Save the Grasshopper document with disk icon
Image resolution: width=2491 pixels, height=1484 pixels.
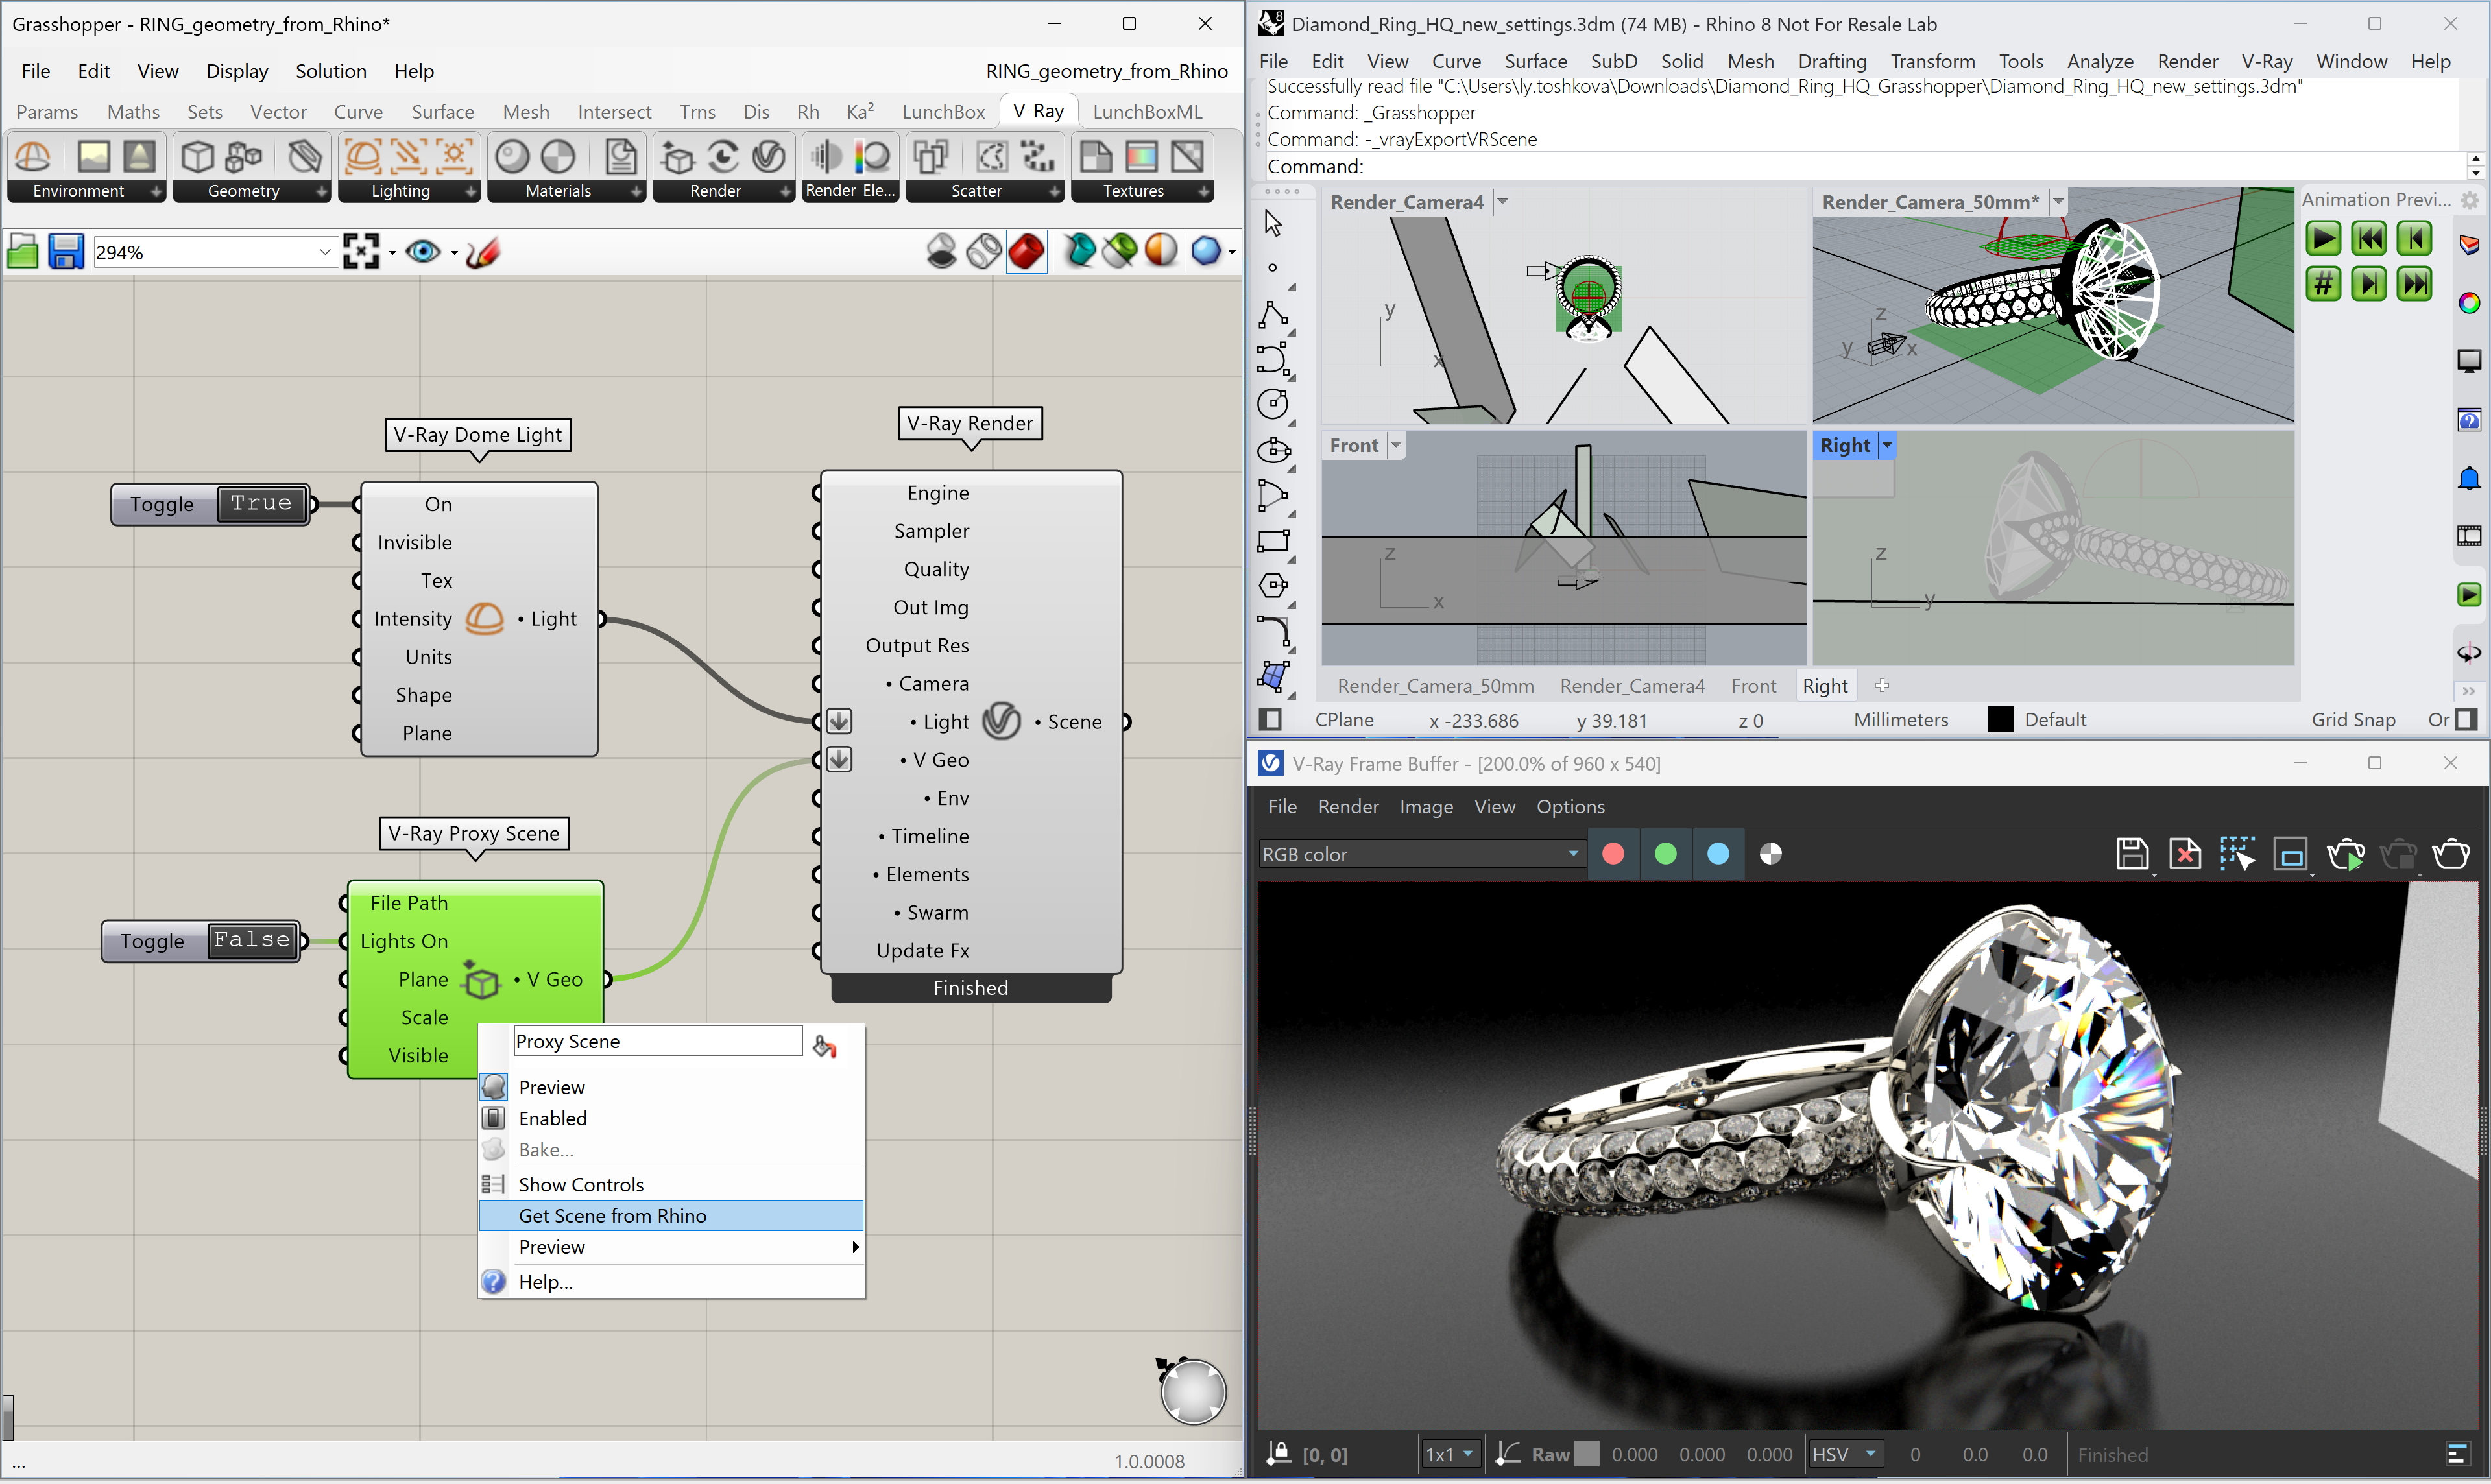[x=66, y=252]
